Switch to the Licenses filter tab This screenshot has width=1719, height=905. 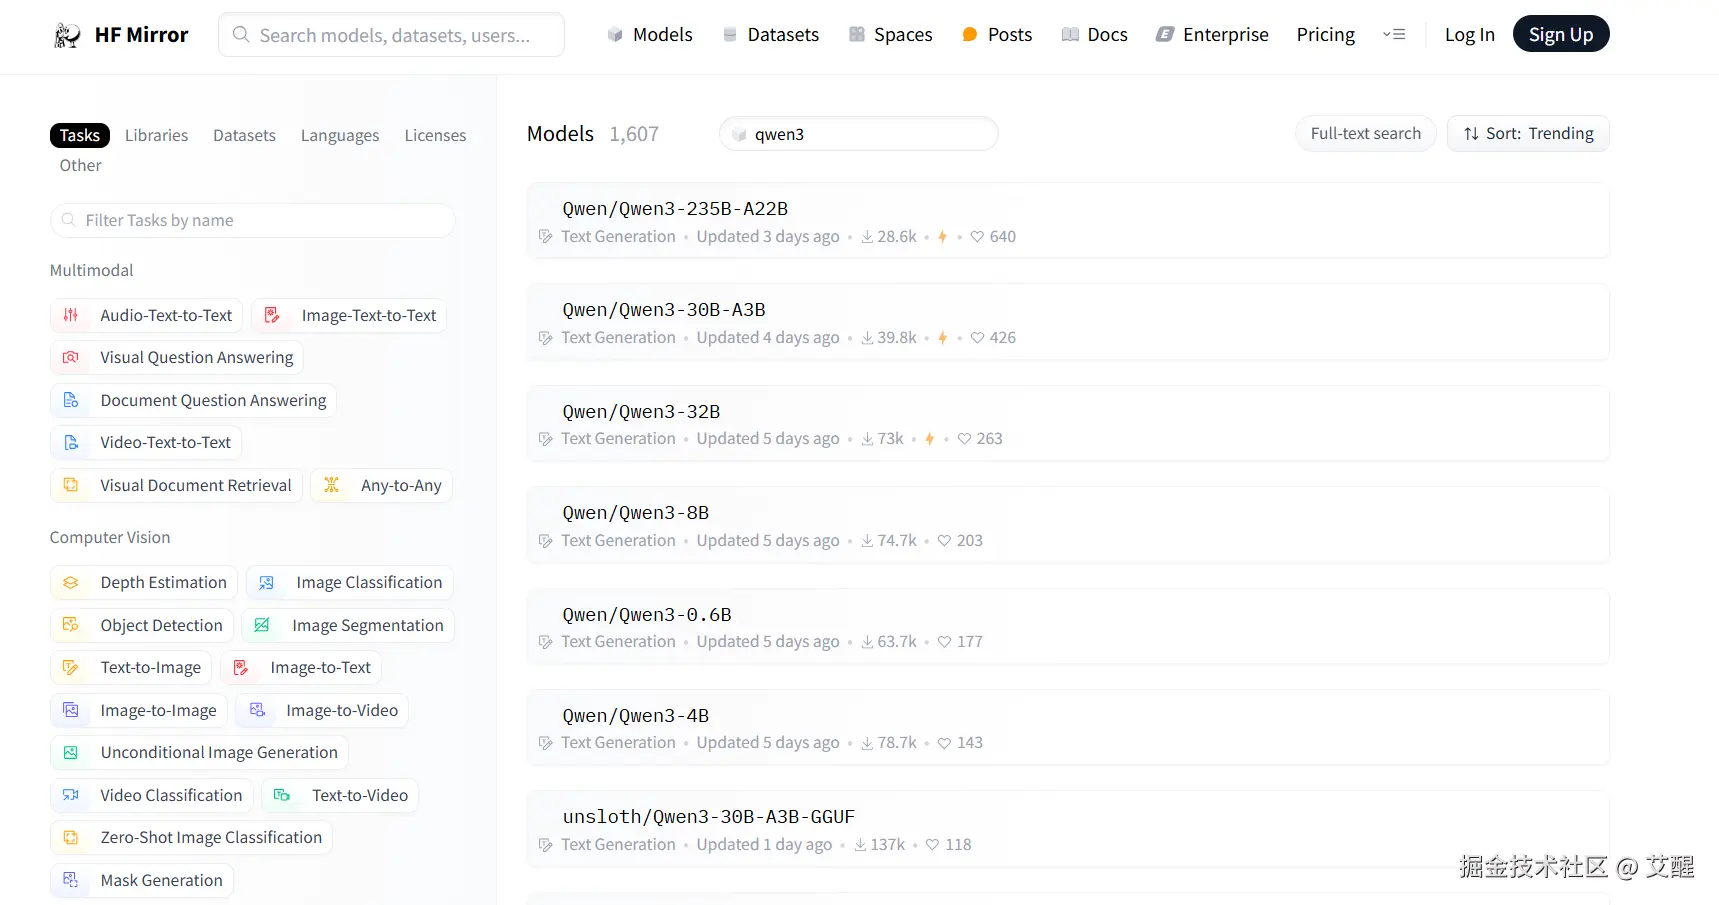point(435,135)
